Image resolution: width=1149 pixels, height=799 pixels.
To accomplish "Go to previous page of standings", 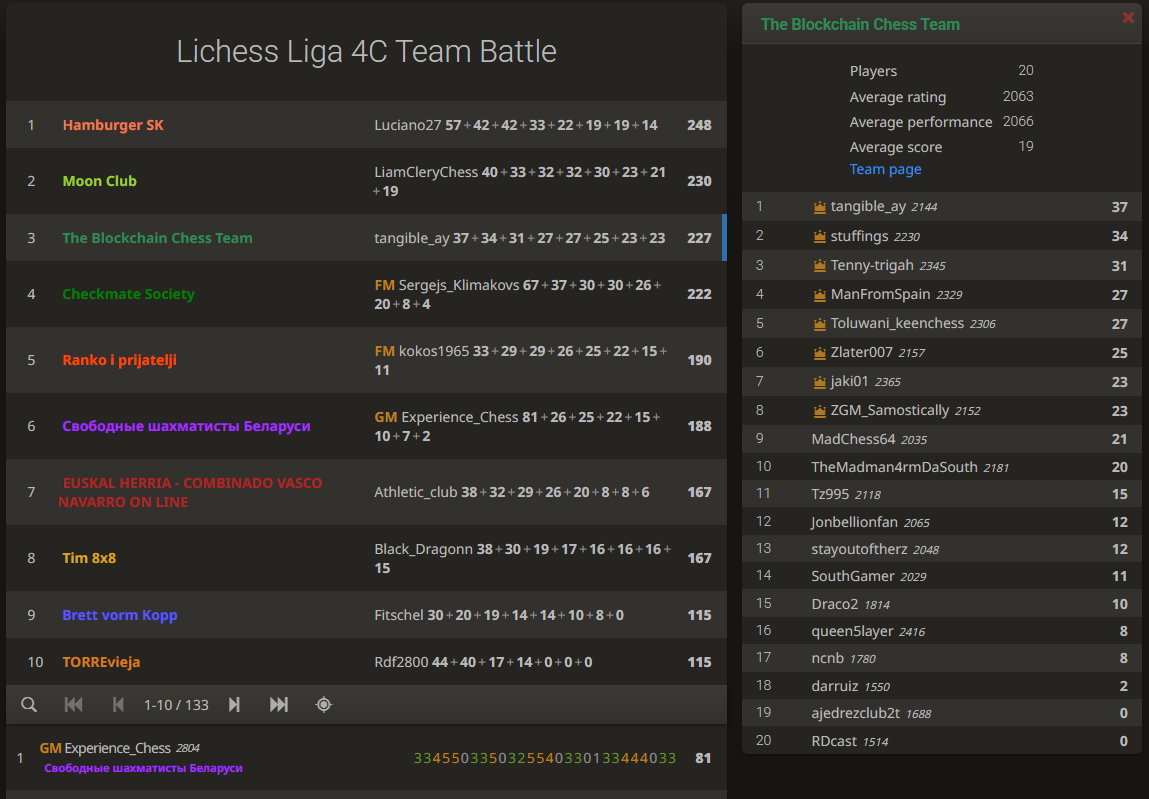I will (118, 705).
